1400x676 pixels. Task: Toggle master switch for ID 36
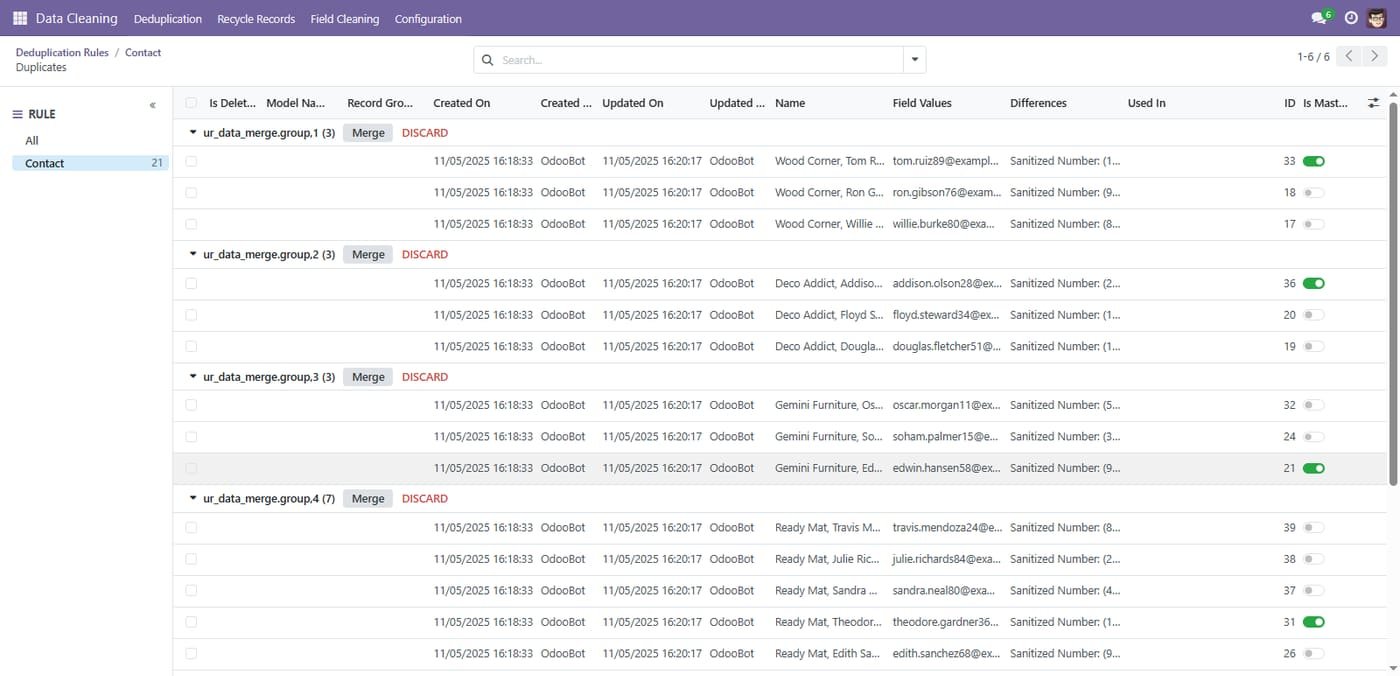1314,283
